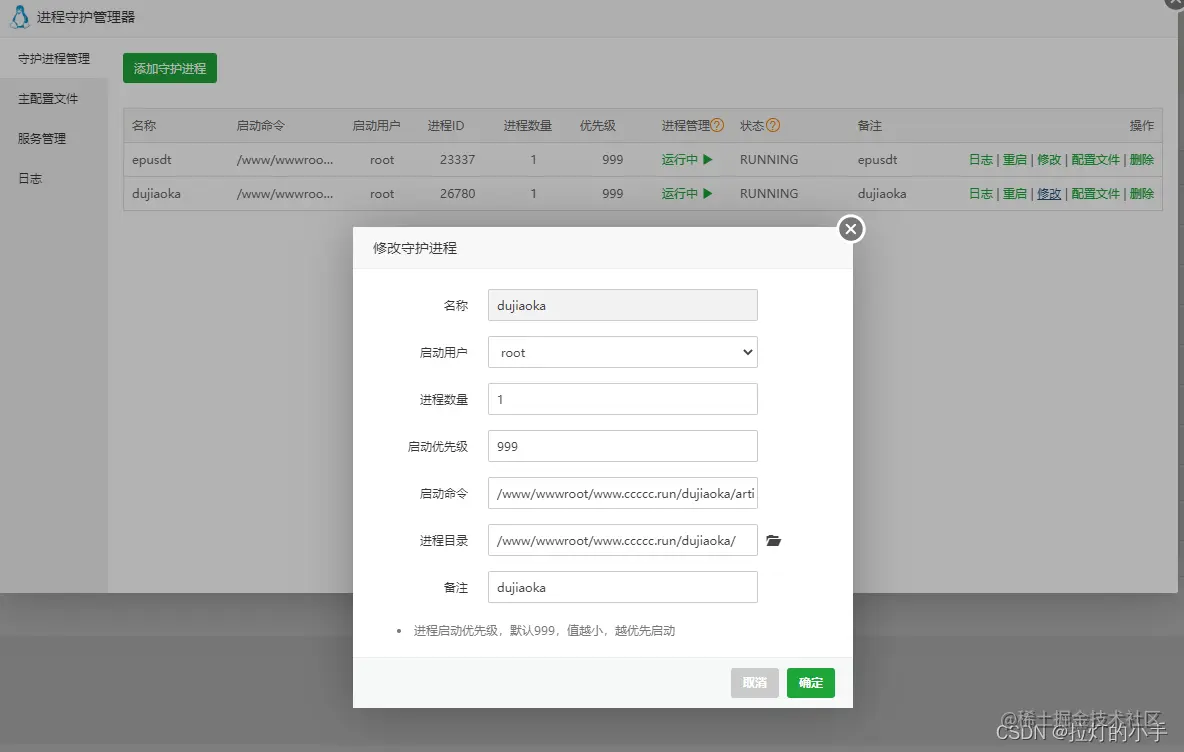The height and width of the screenshot is (752, 1184).
Task: Restart epusdt via its 重启 link
Action: click(1014, 159)
